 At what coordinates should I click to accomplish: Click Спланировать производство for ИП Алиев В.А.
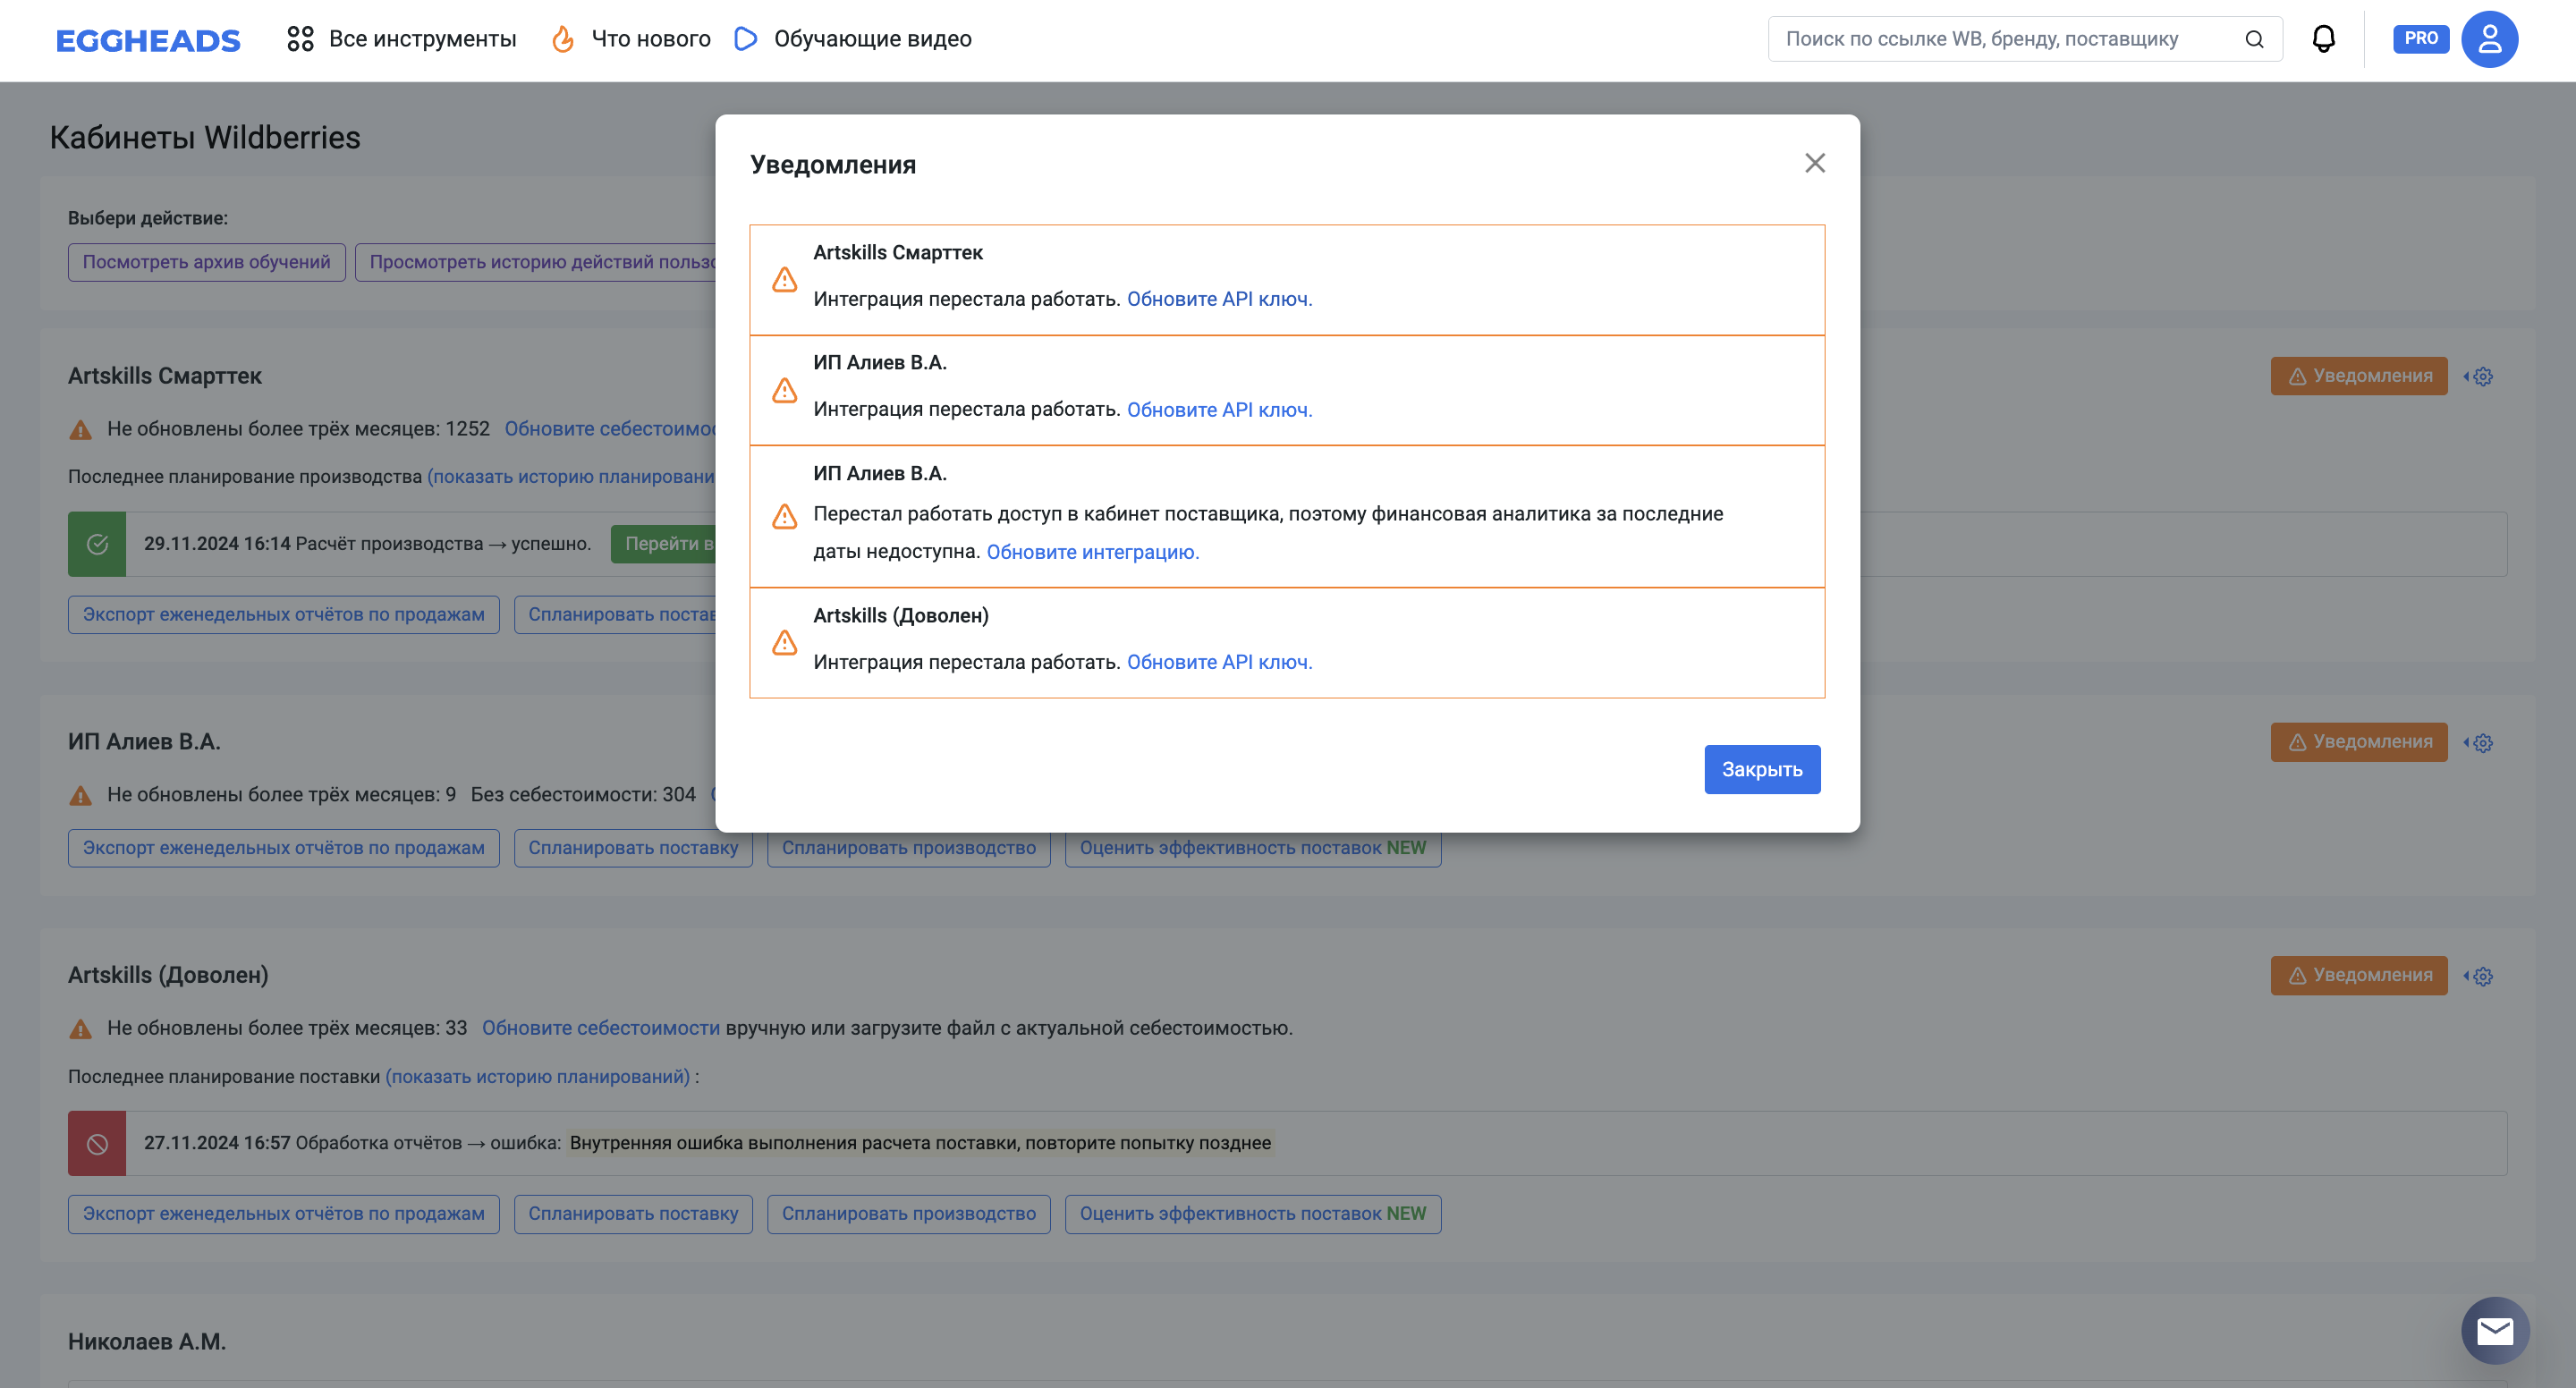tap(909, 848)
